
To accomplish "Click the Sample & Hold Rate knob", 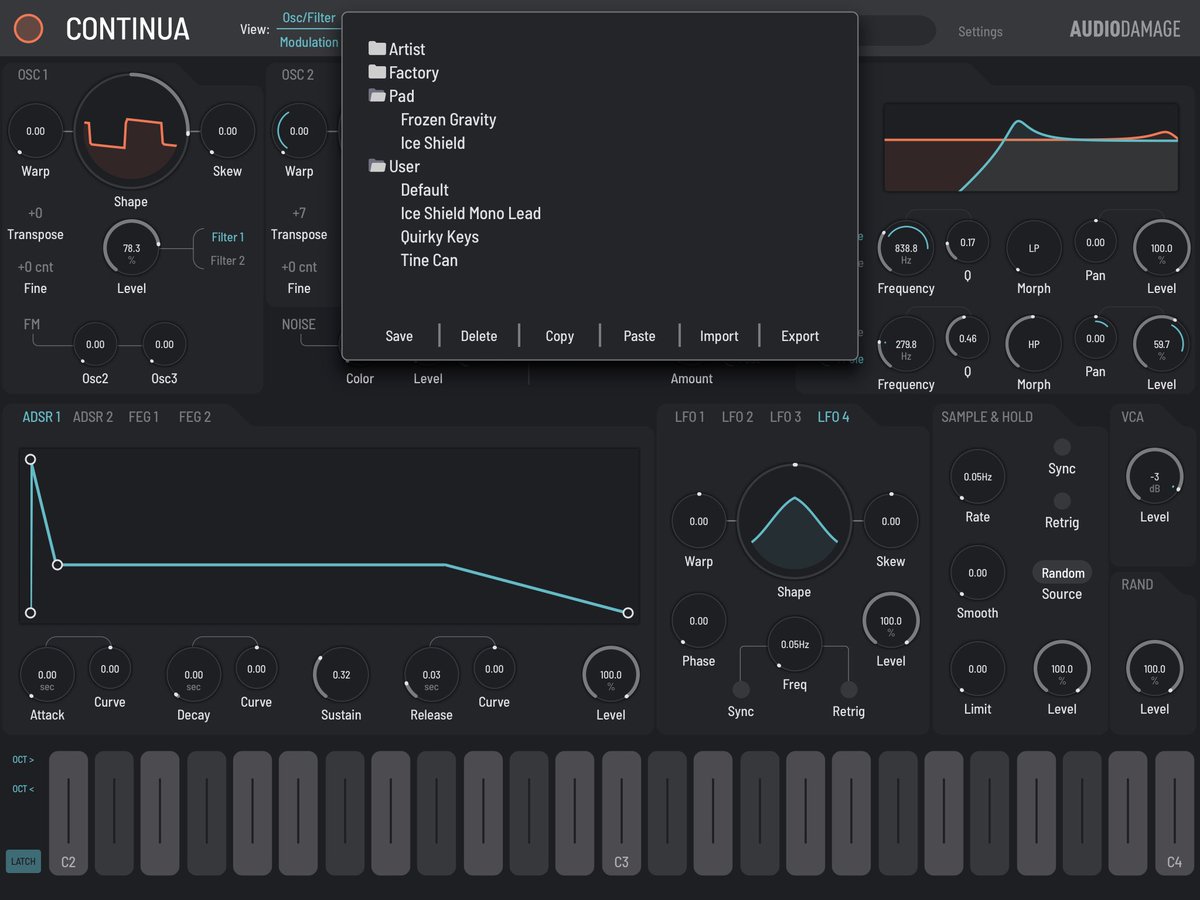I will [x=978, y=477].
